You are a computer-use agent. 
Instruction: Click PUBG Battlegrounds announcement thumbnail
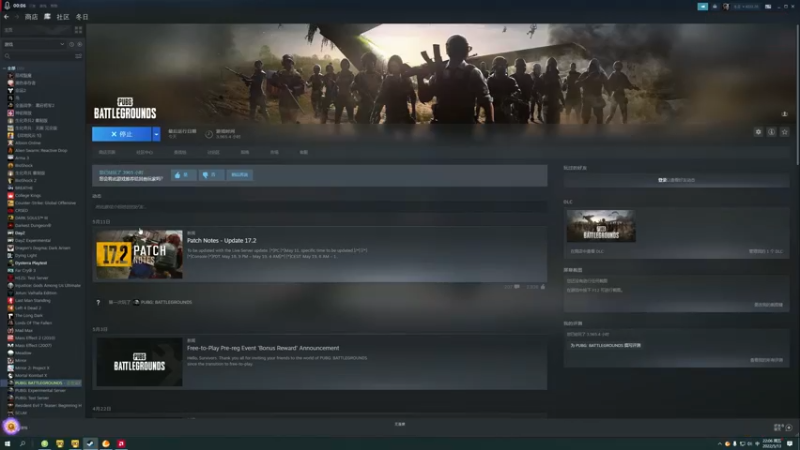click(x=139, y=362)
